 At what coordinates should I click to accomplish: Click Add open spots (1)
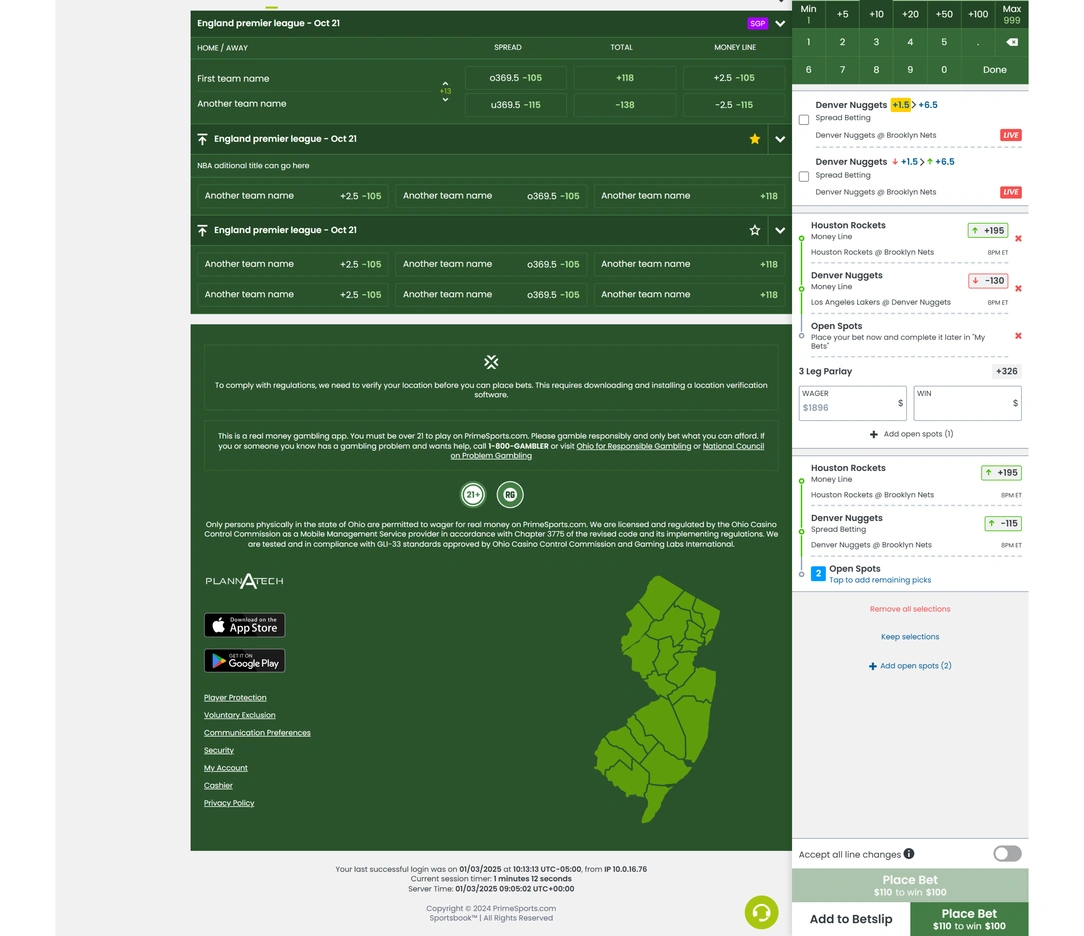(911, 434)
